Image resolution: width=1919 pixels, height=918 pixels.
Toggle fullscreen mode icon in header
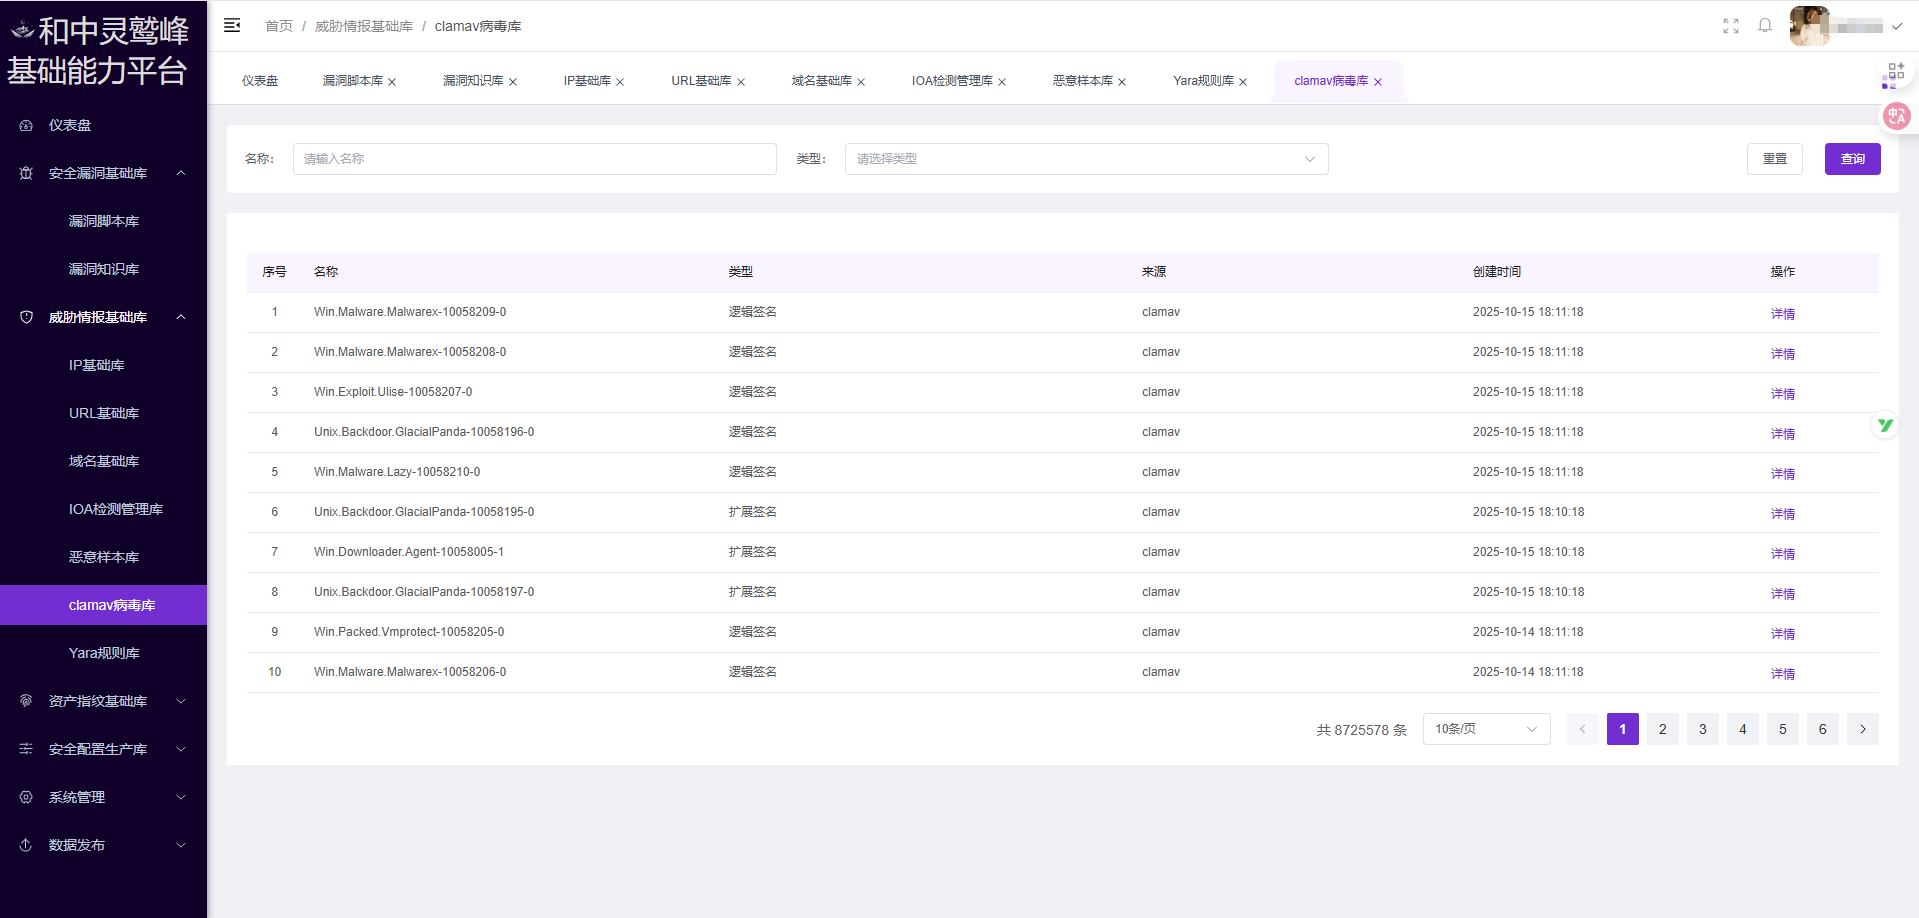[x=1731, y=26]
